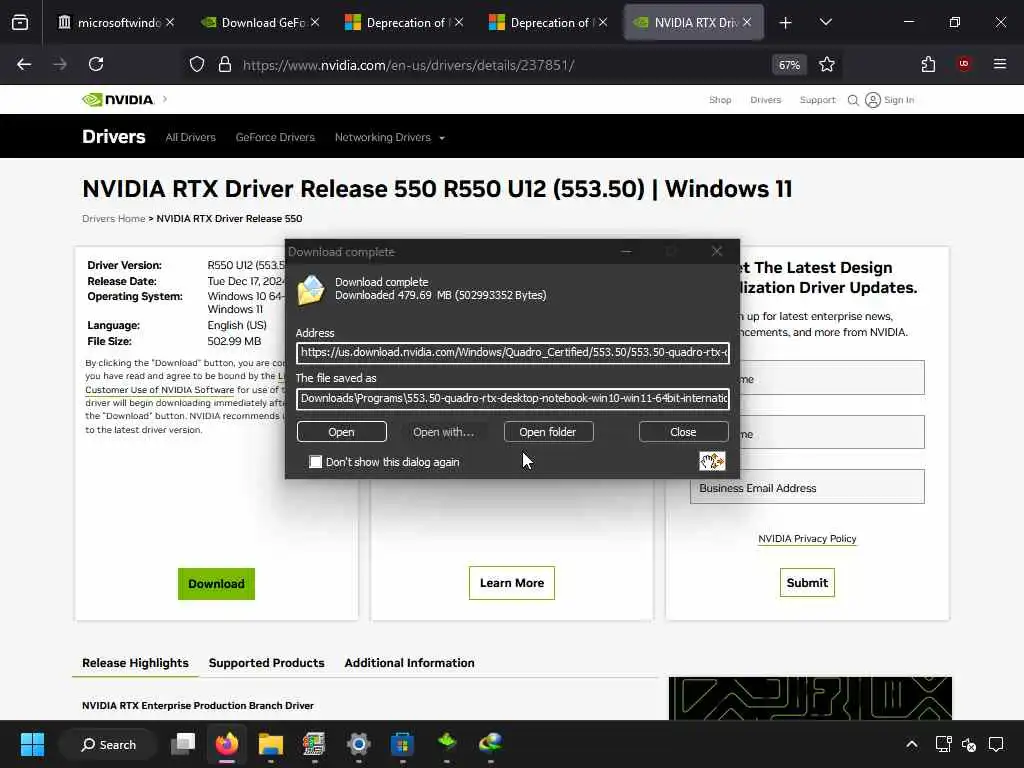
Task: Open Customer Use of NVIDIA Software link
Action: 159,390
